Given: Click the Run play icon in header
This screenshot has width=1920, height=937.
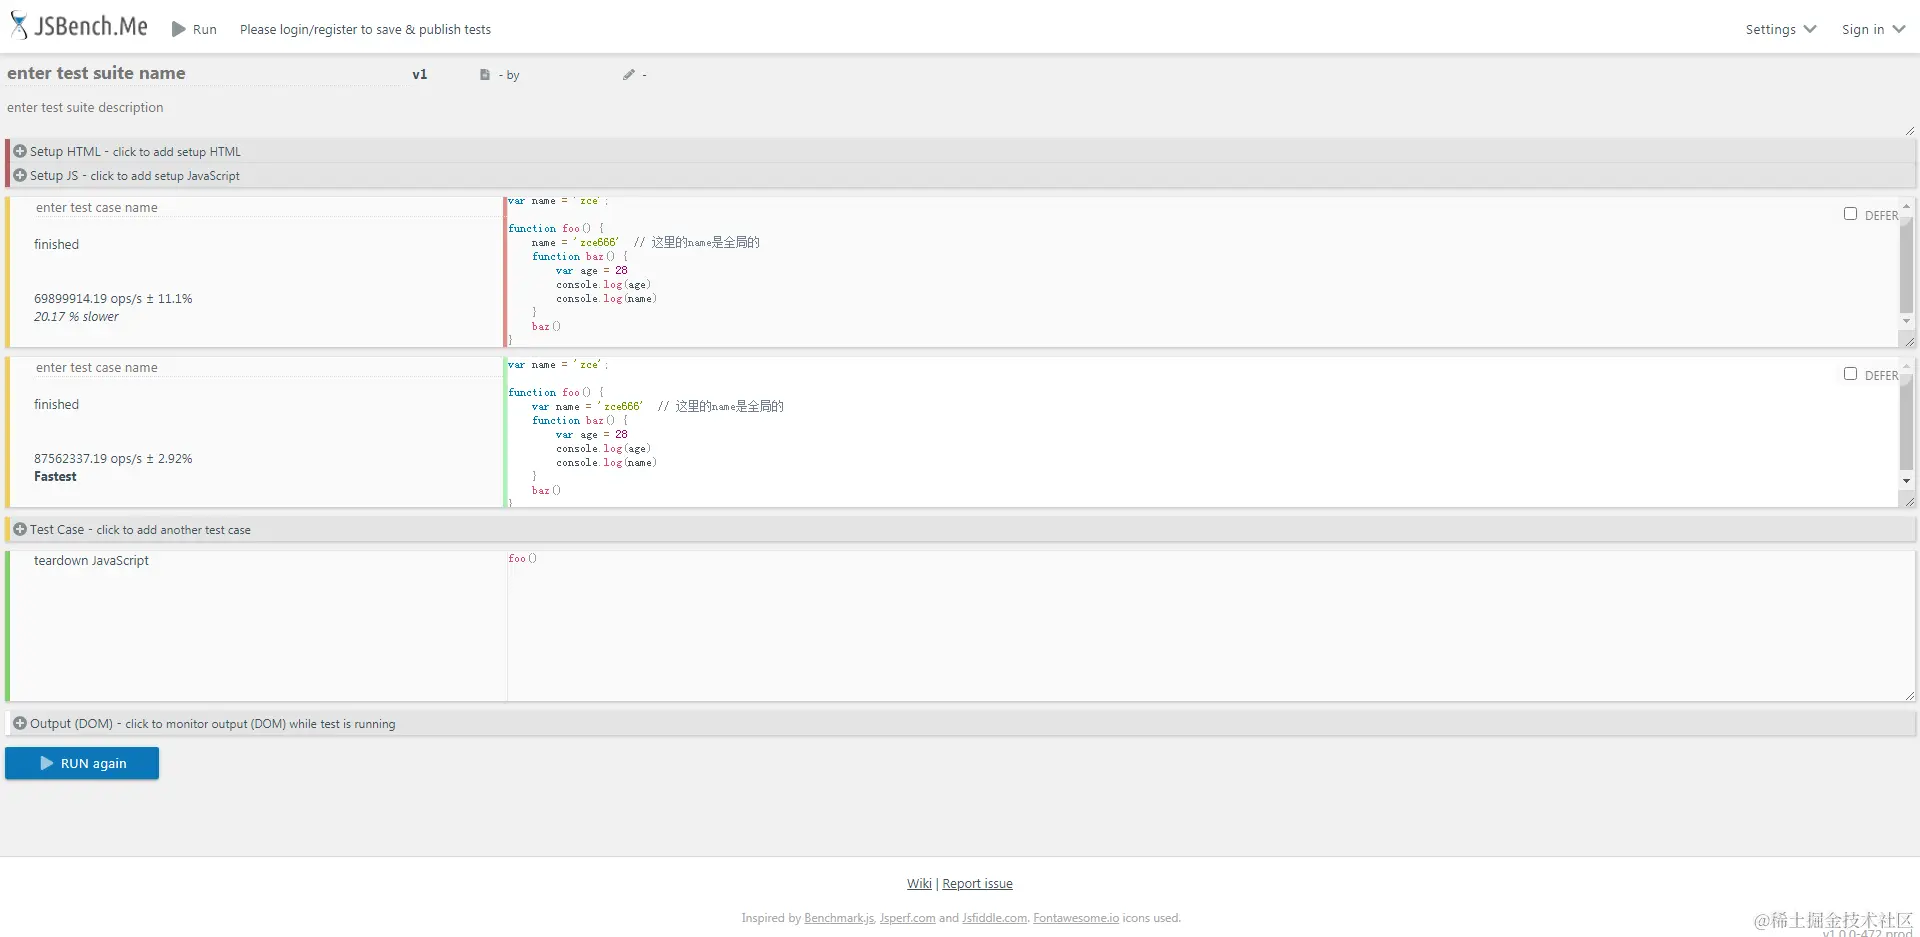Looking at the screenshot, I should pyautogui.click(x=179, y=29).
